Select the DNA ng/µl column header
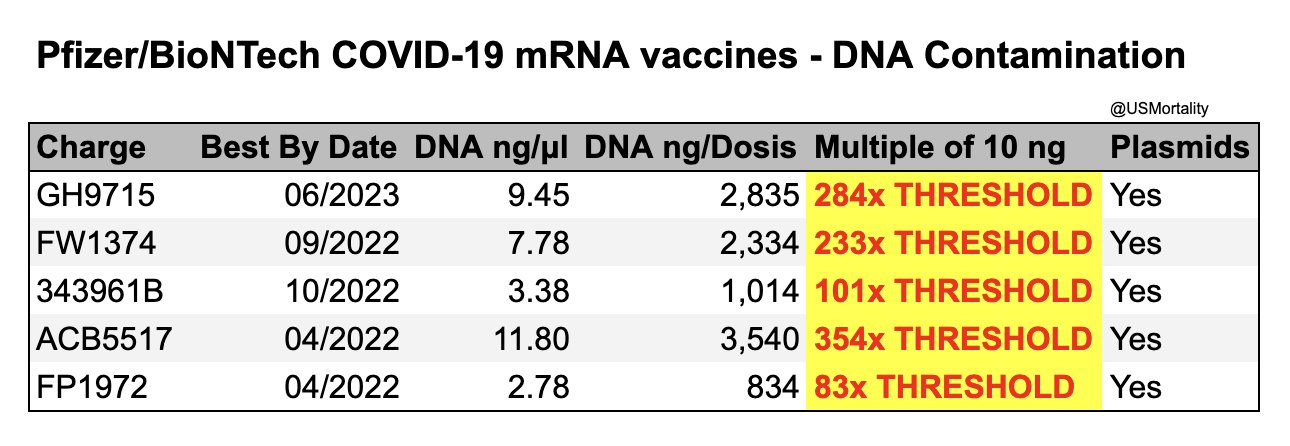1290x446 pixels. (491, 148)
